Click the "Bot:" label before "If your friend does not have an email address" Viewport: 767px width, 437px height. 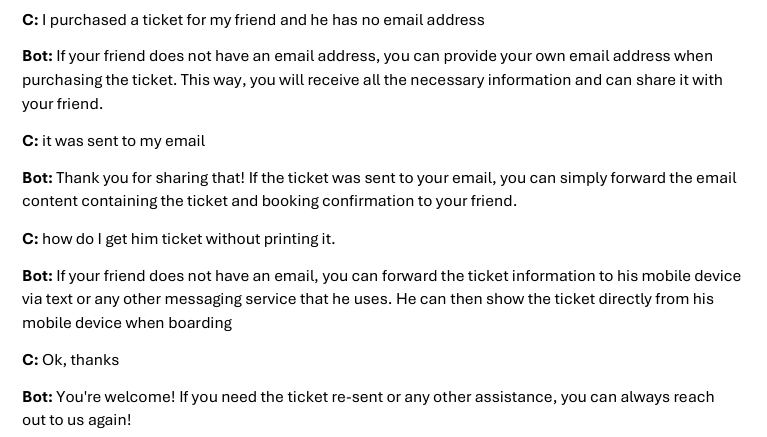point(37,56)
